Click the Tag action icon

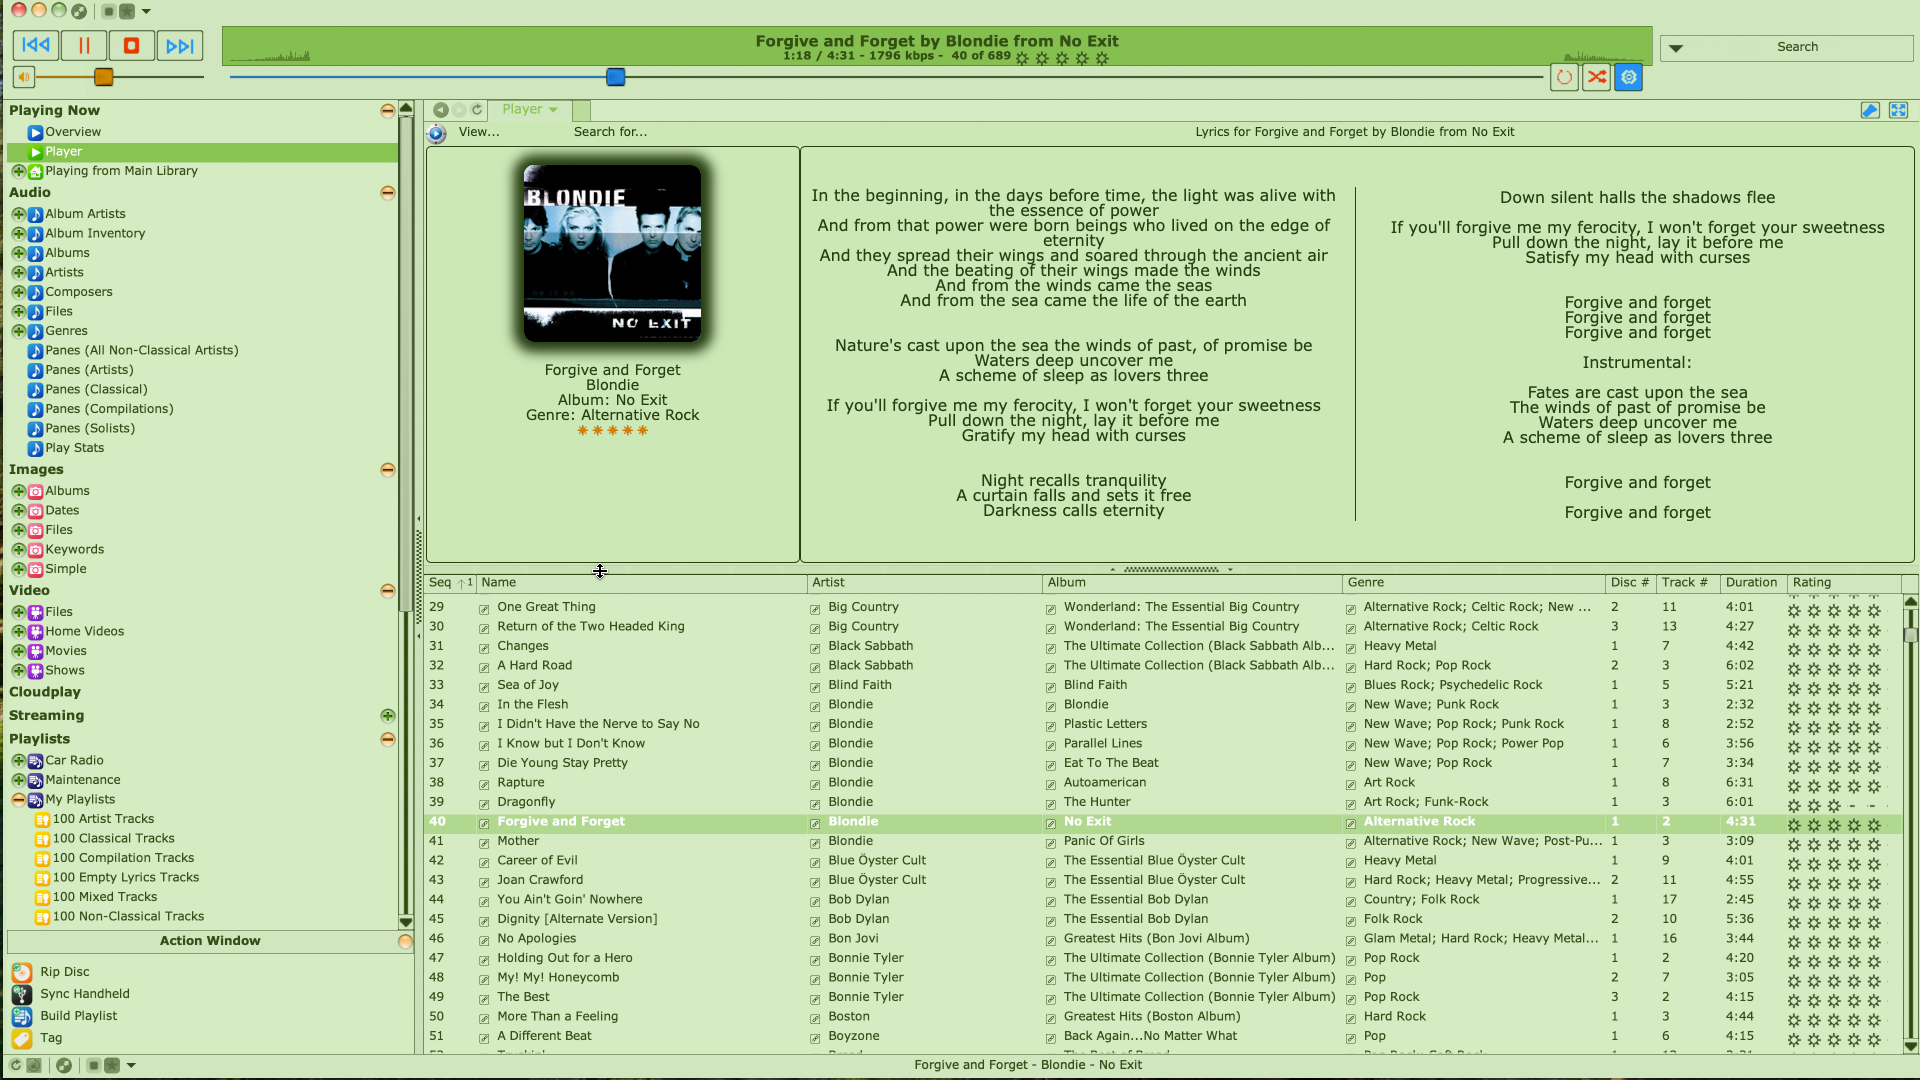click(22, 1038)
